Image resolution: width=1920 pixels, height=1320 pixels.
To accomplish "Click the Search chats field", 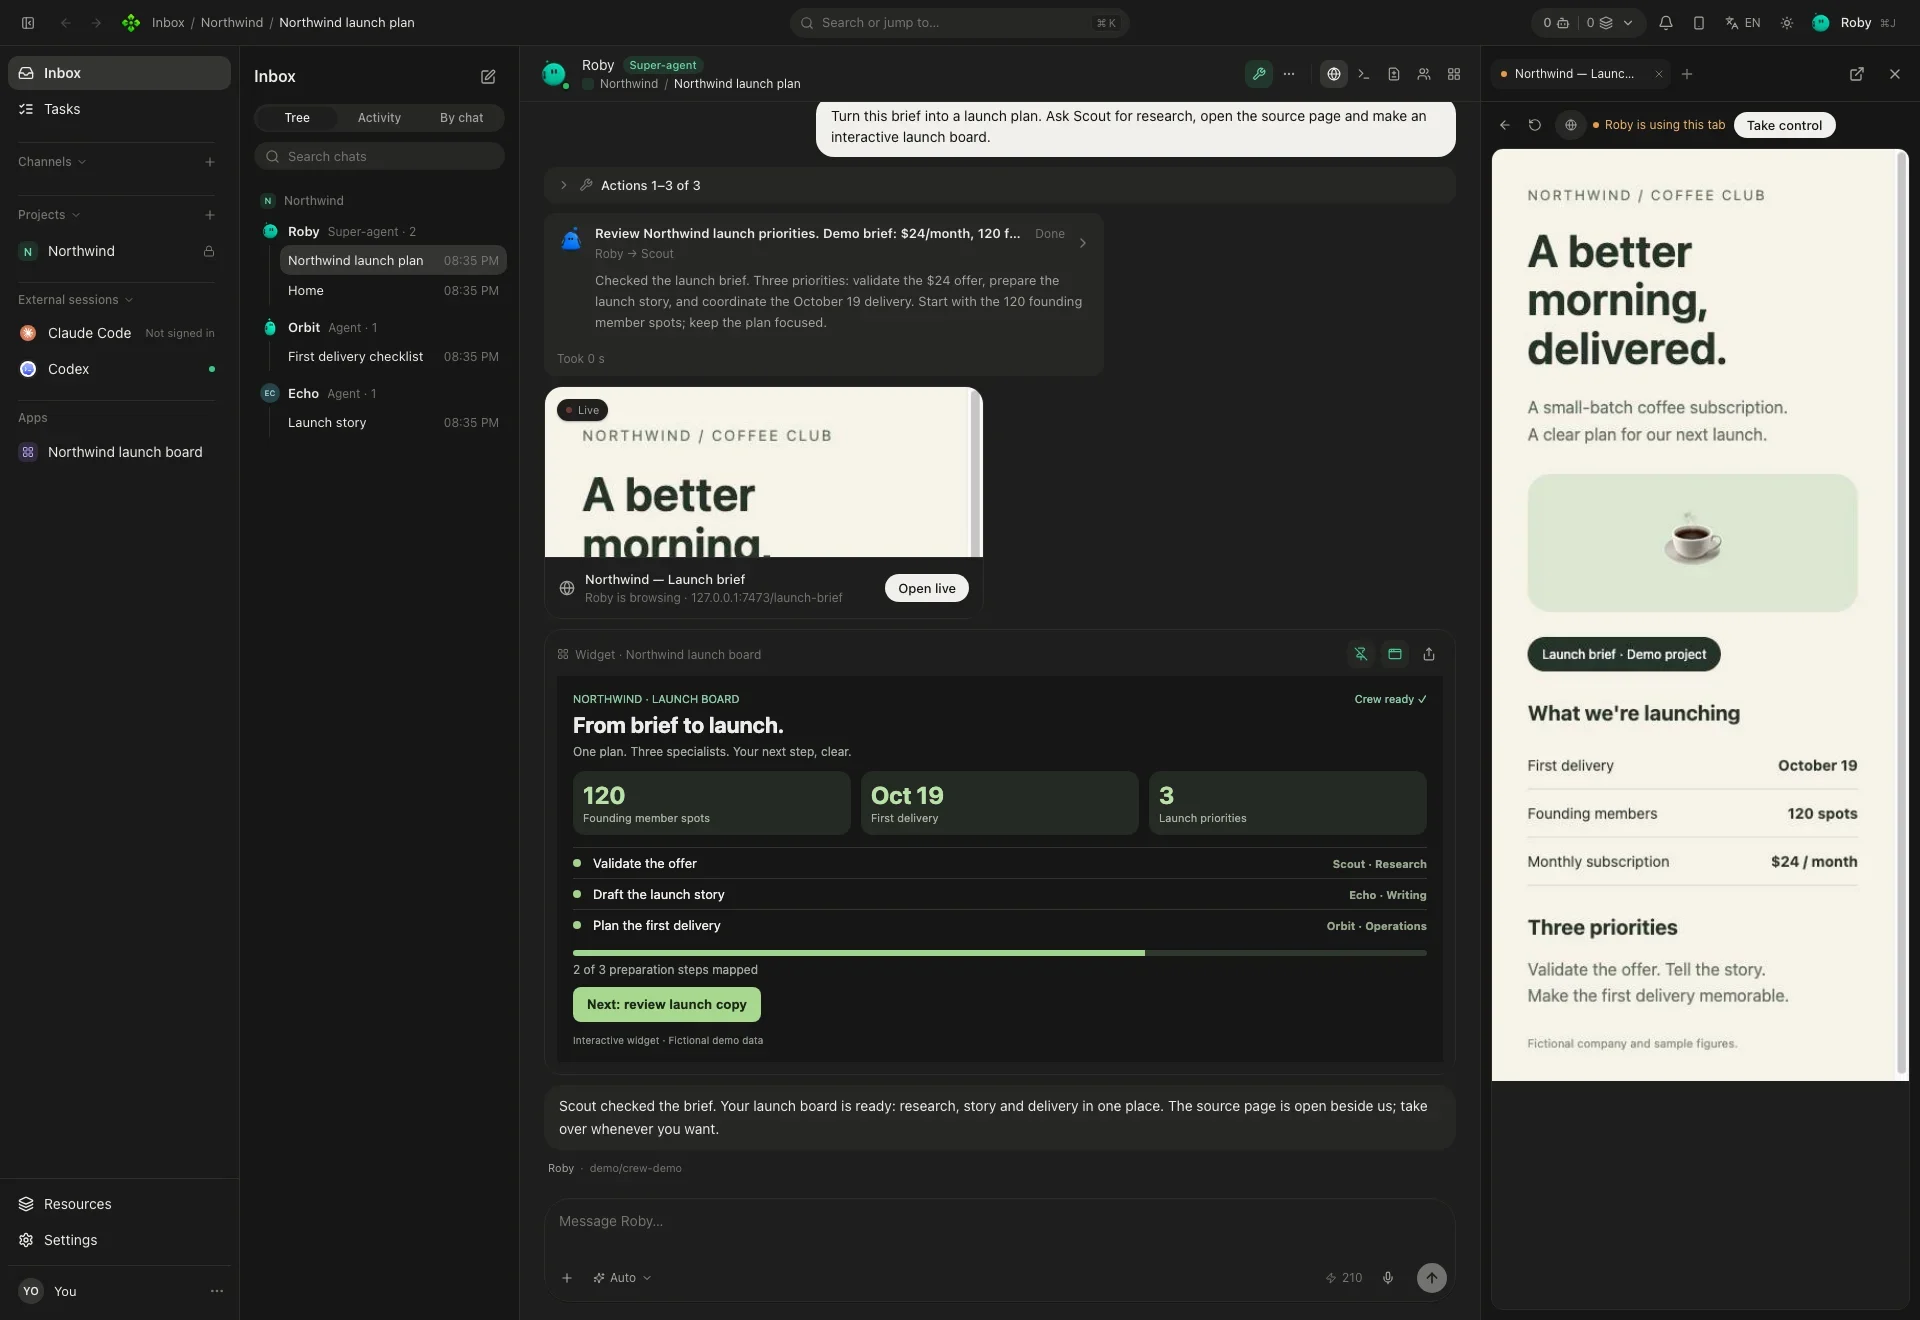I will pyautogui.click(x=379, y=157).
